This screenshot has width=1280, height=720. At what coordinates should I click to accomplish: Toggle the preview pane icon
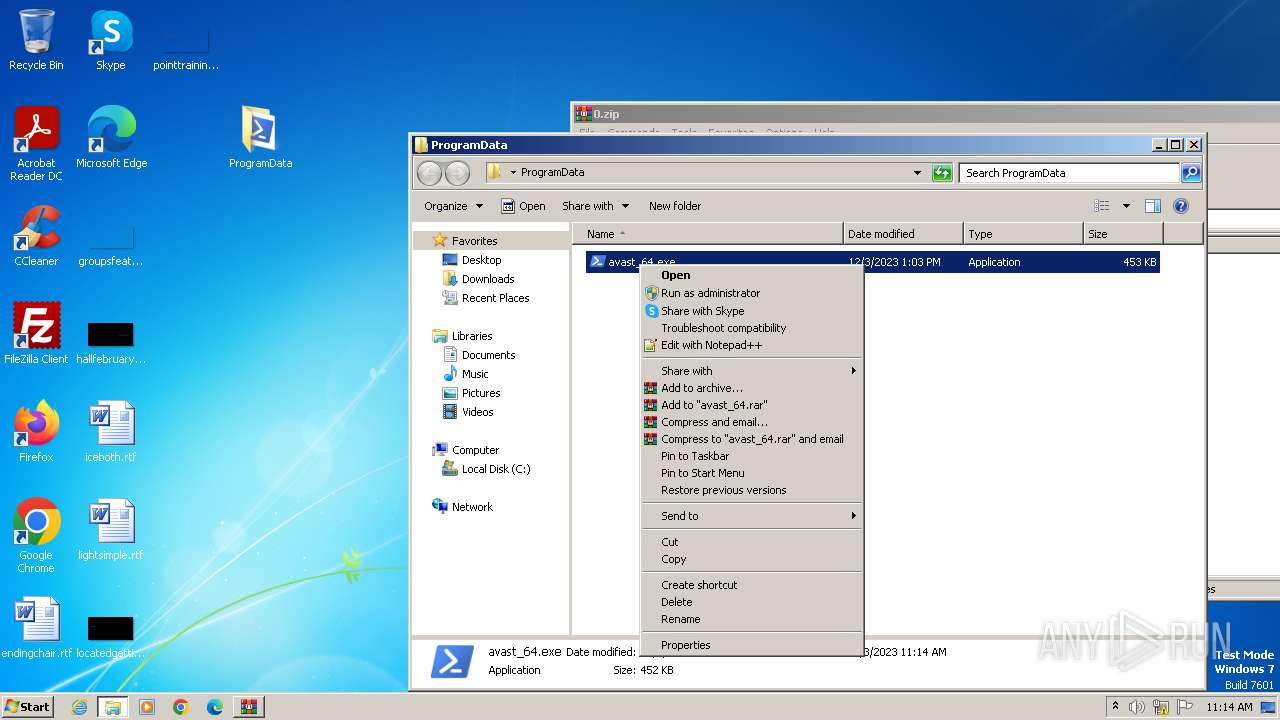(x=1152, y=206)
